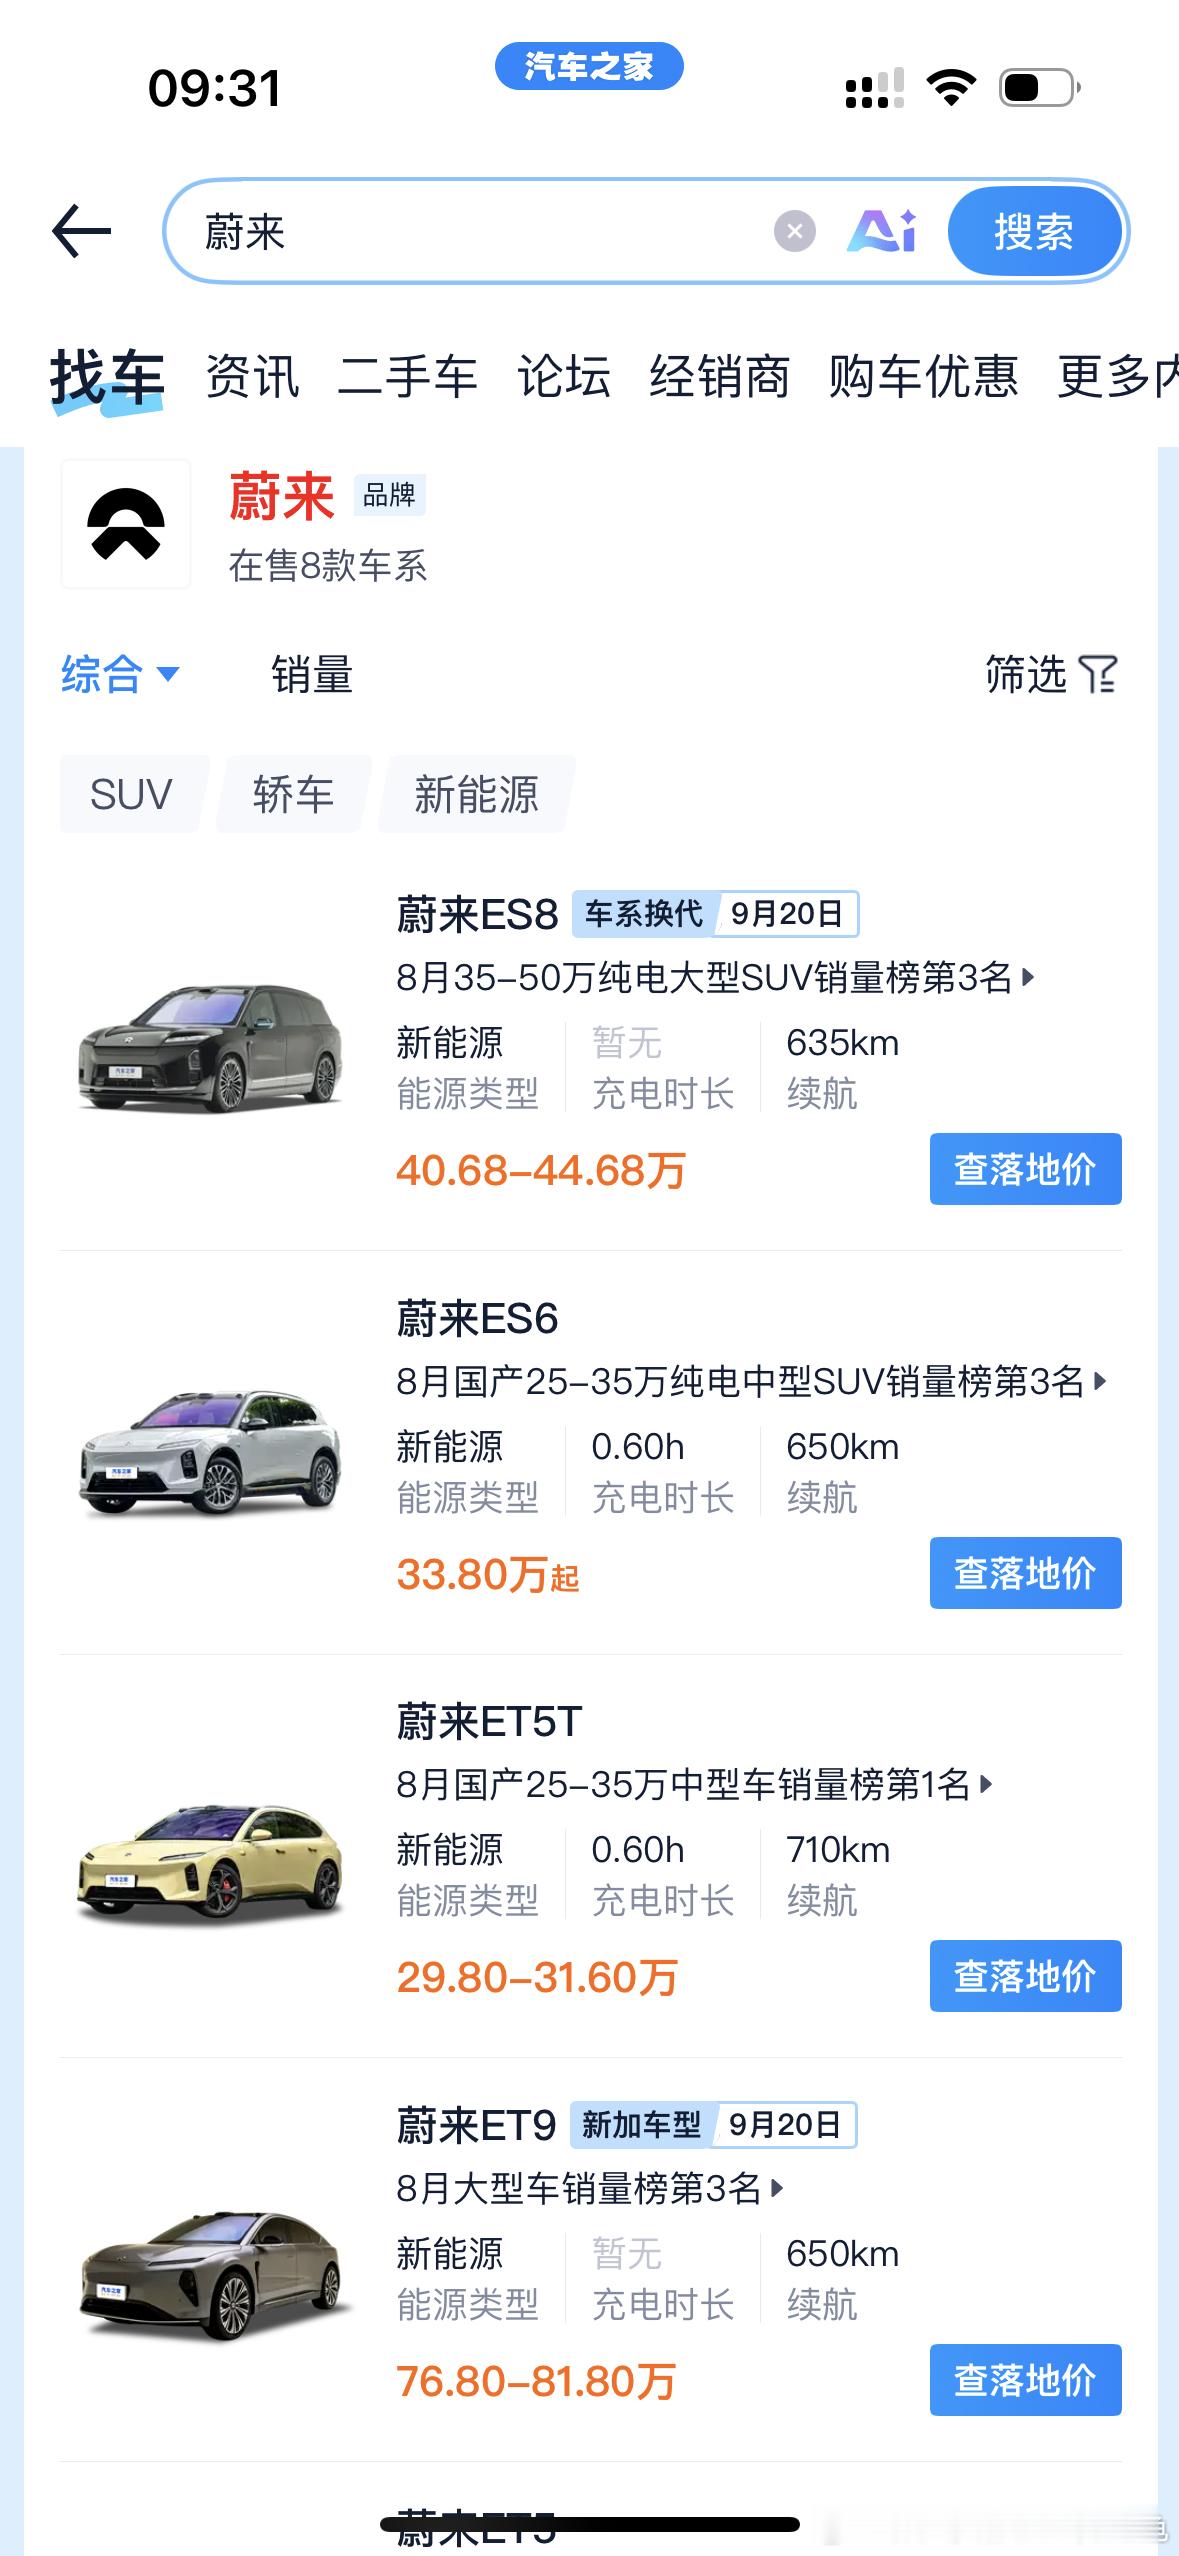
Task: Click the blue 搜索 button
Action: pos(1034,232)
